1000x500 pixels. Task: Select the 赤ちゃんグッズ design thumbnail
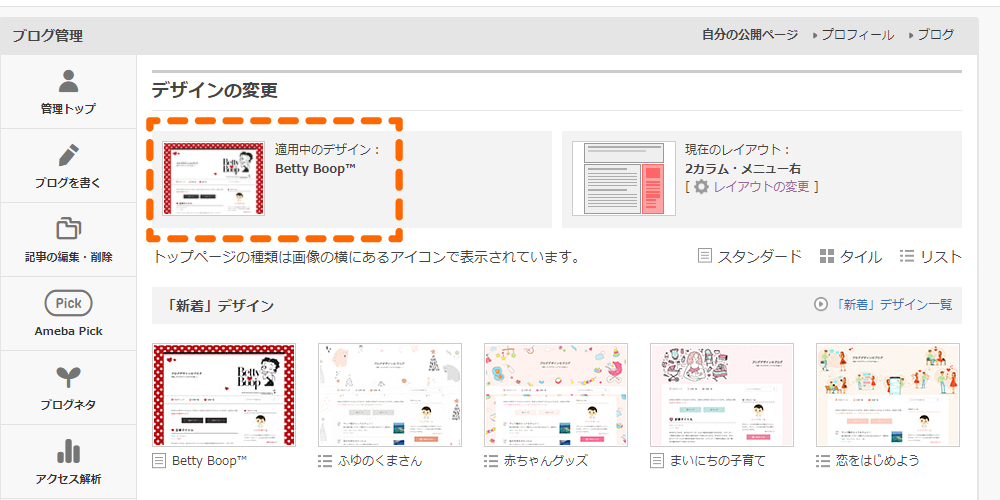(555, 395)
